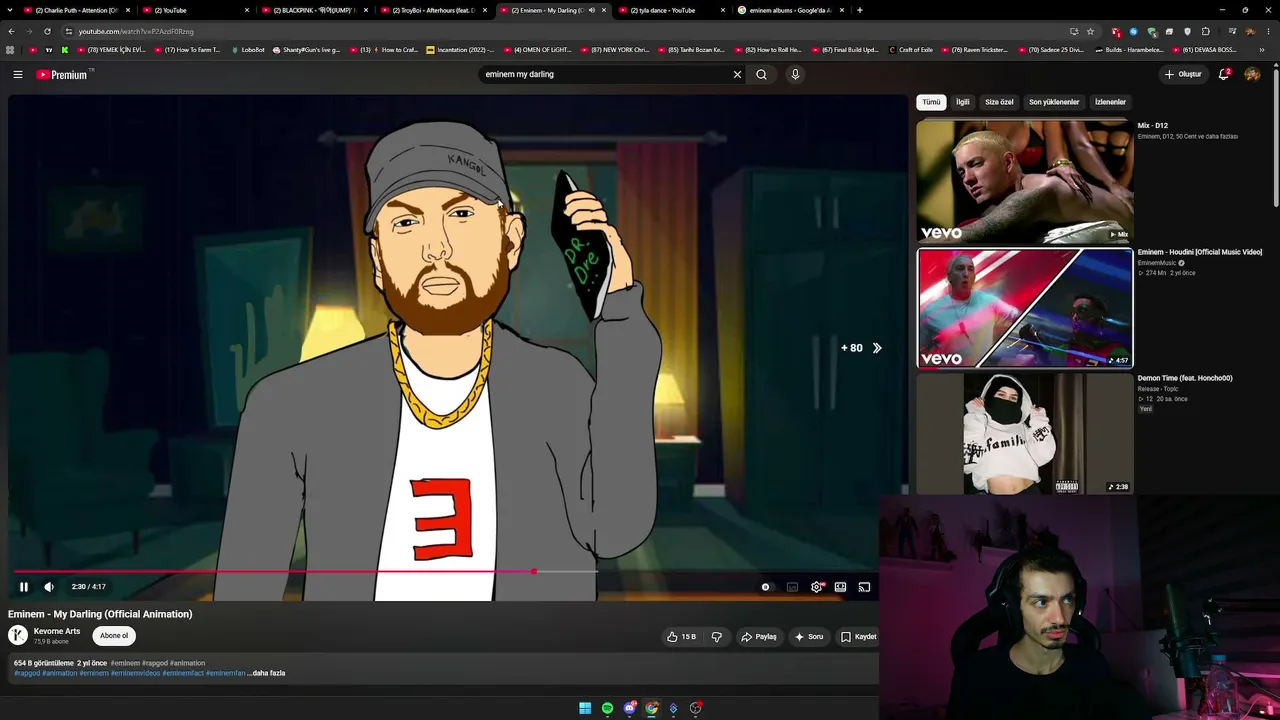Open the Kevome Arts channel name
This screenshot has width=1280, height=720.
57,631
